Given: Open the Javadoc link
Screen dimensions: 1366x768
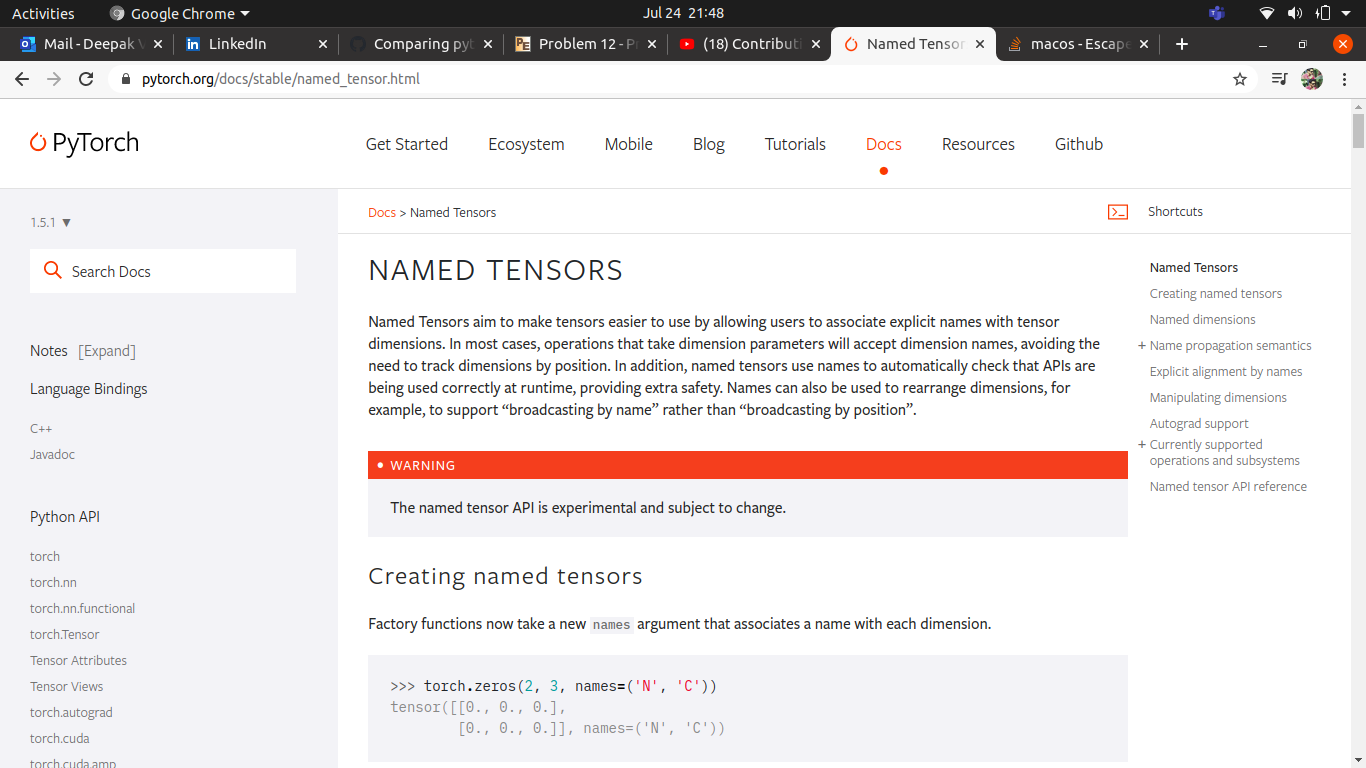Looking at the screenshot, I should coord(52,454).
